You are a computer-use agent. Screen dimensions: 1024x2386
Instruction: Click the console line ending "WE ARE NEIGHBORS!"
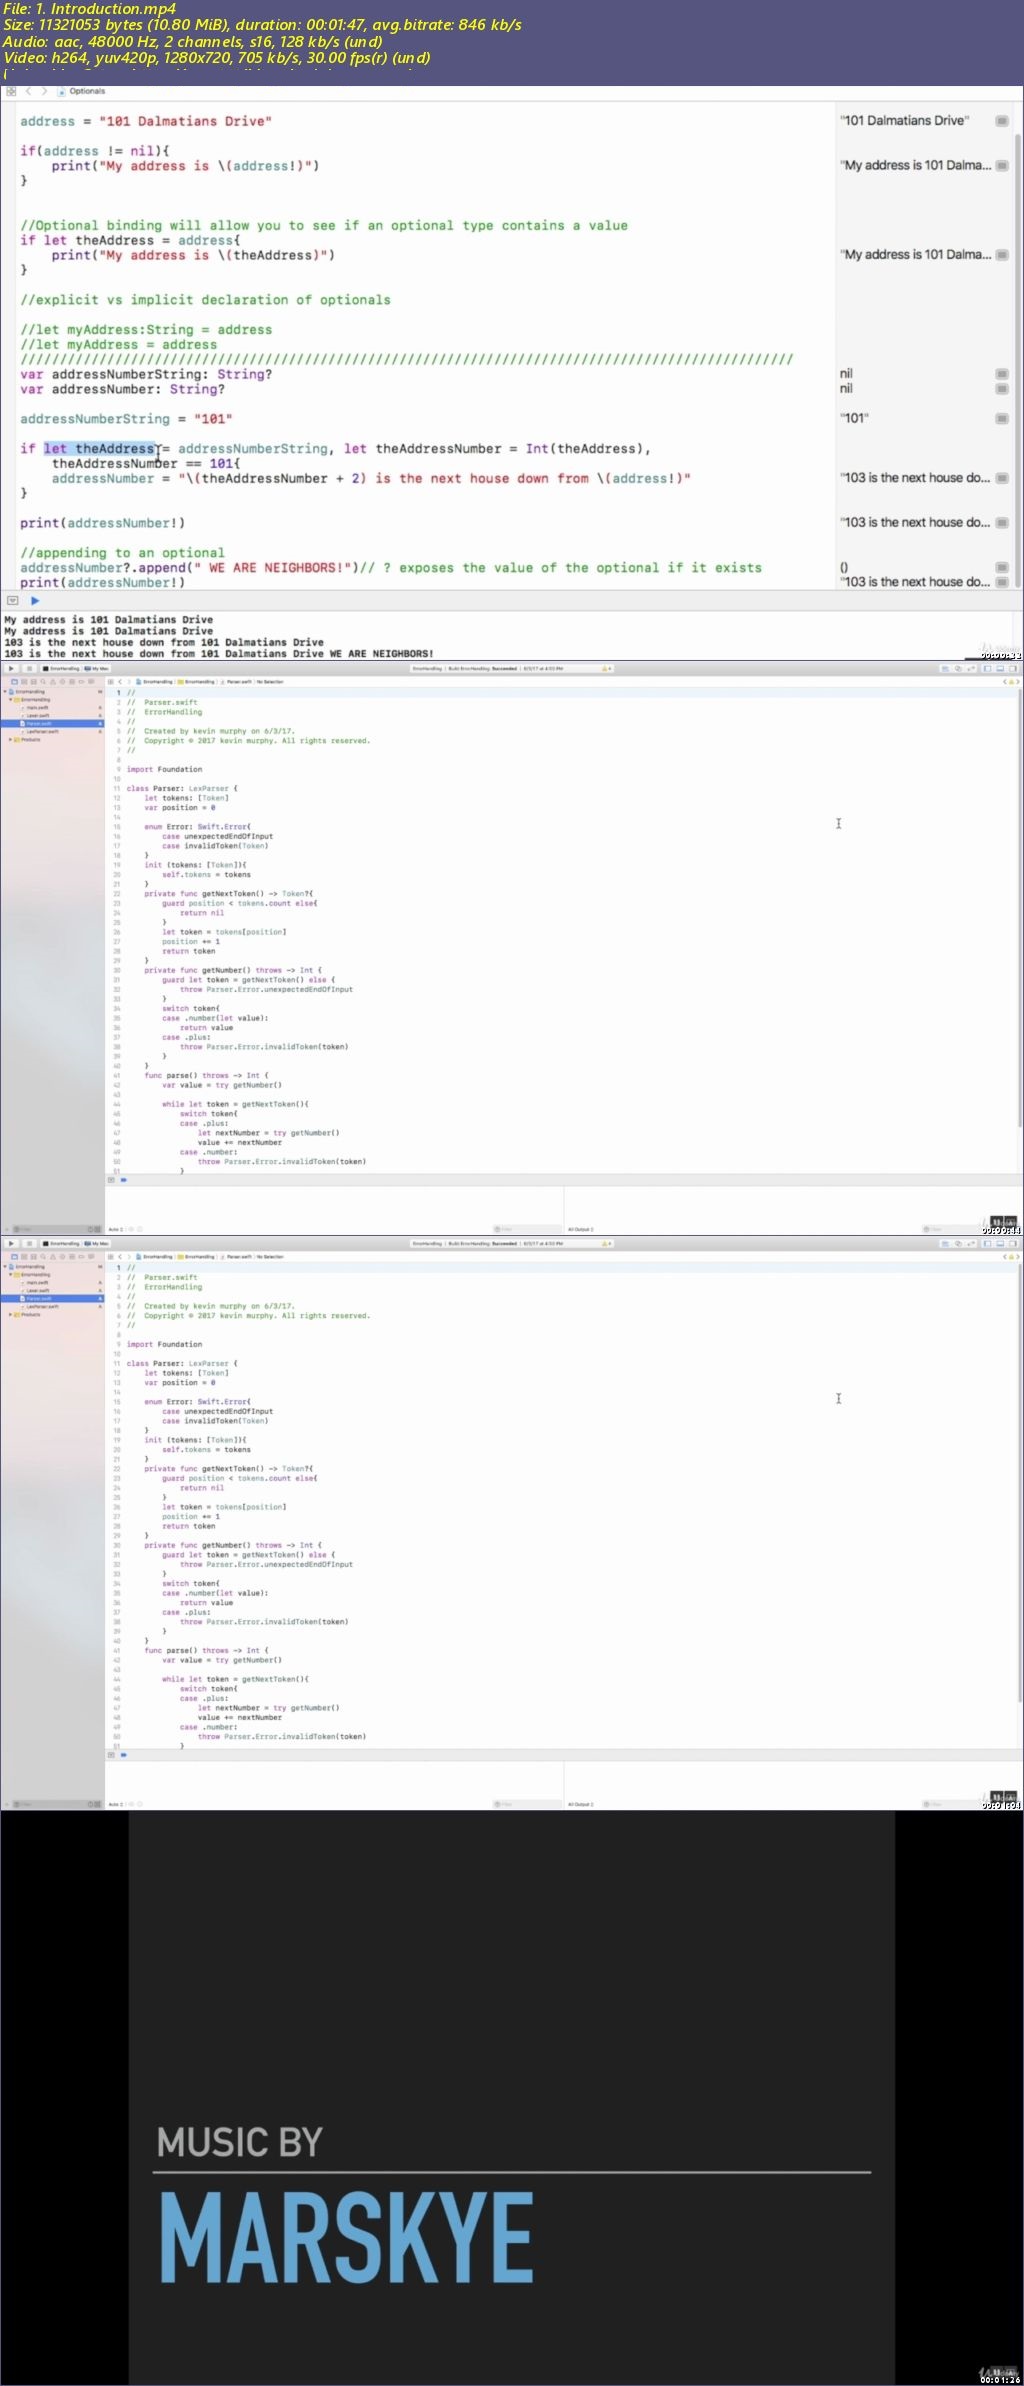tap(219, 654)
